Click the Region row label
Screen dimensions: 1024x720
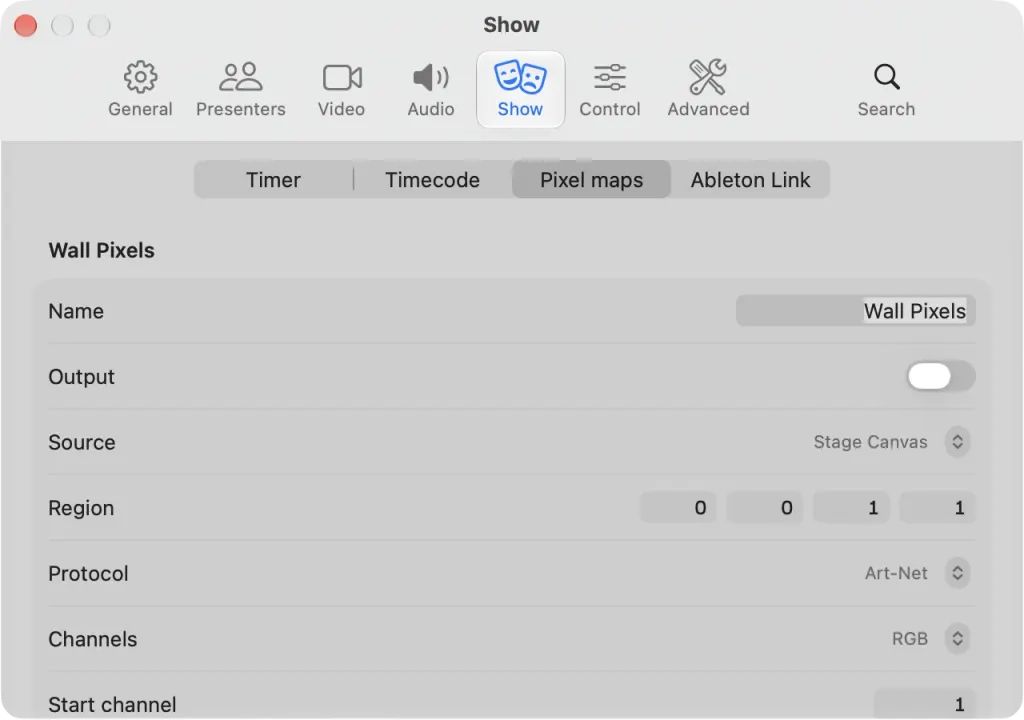point(81,508)
